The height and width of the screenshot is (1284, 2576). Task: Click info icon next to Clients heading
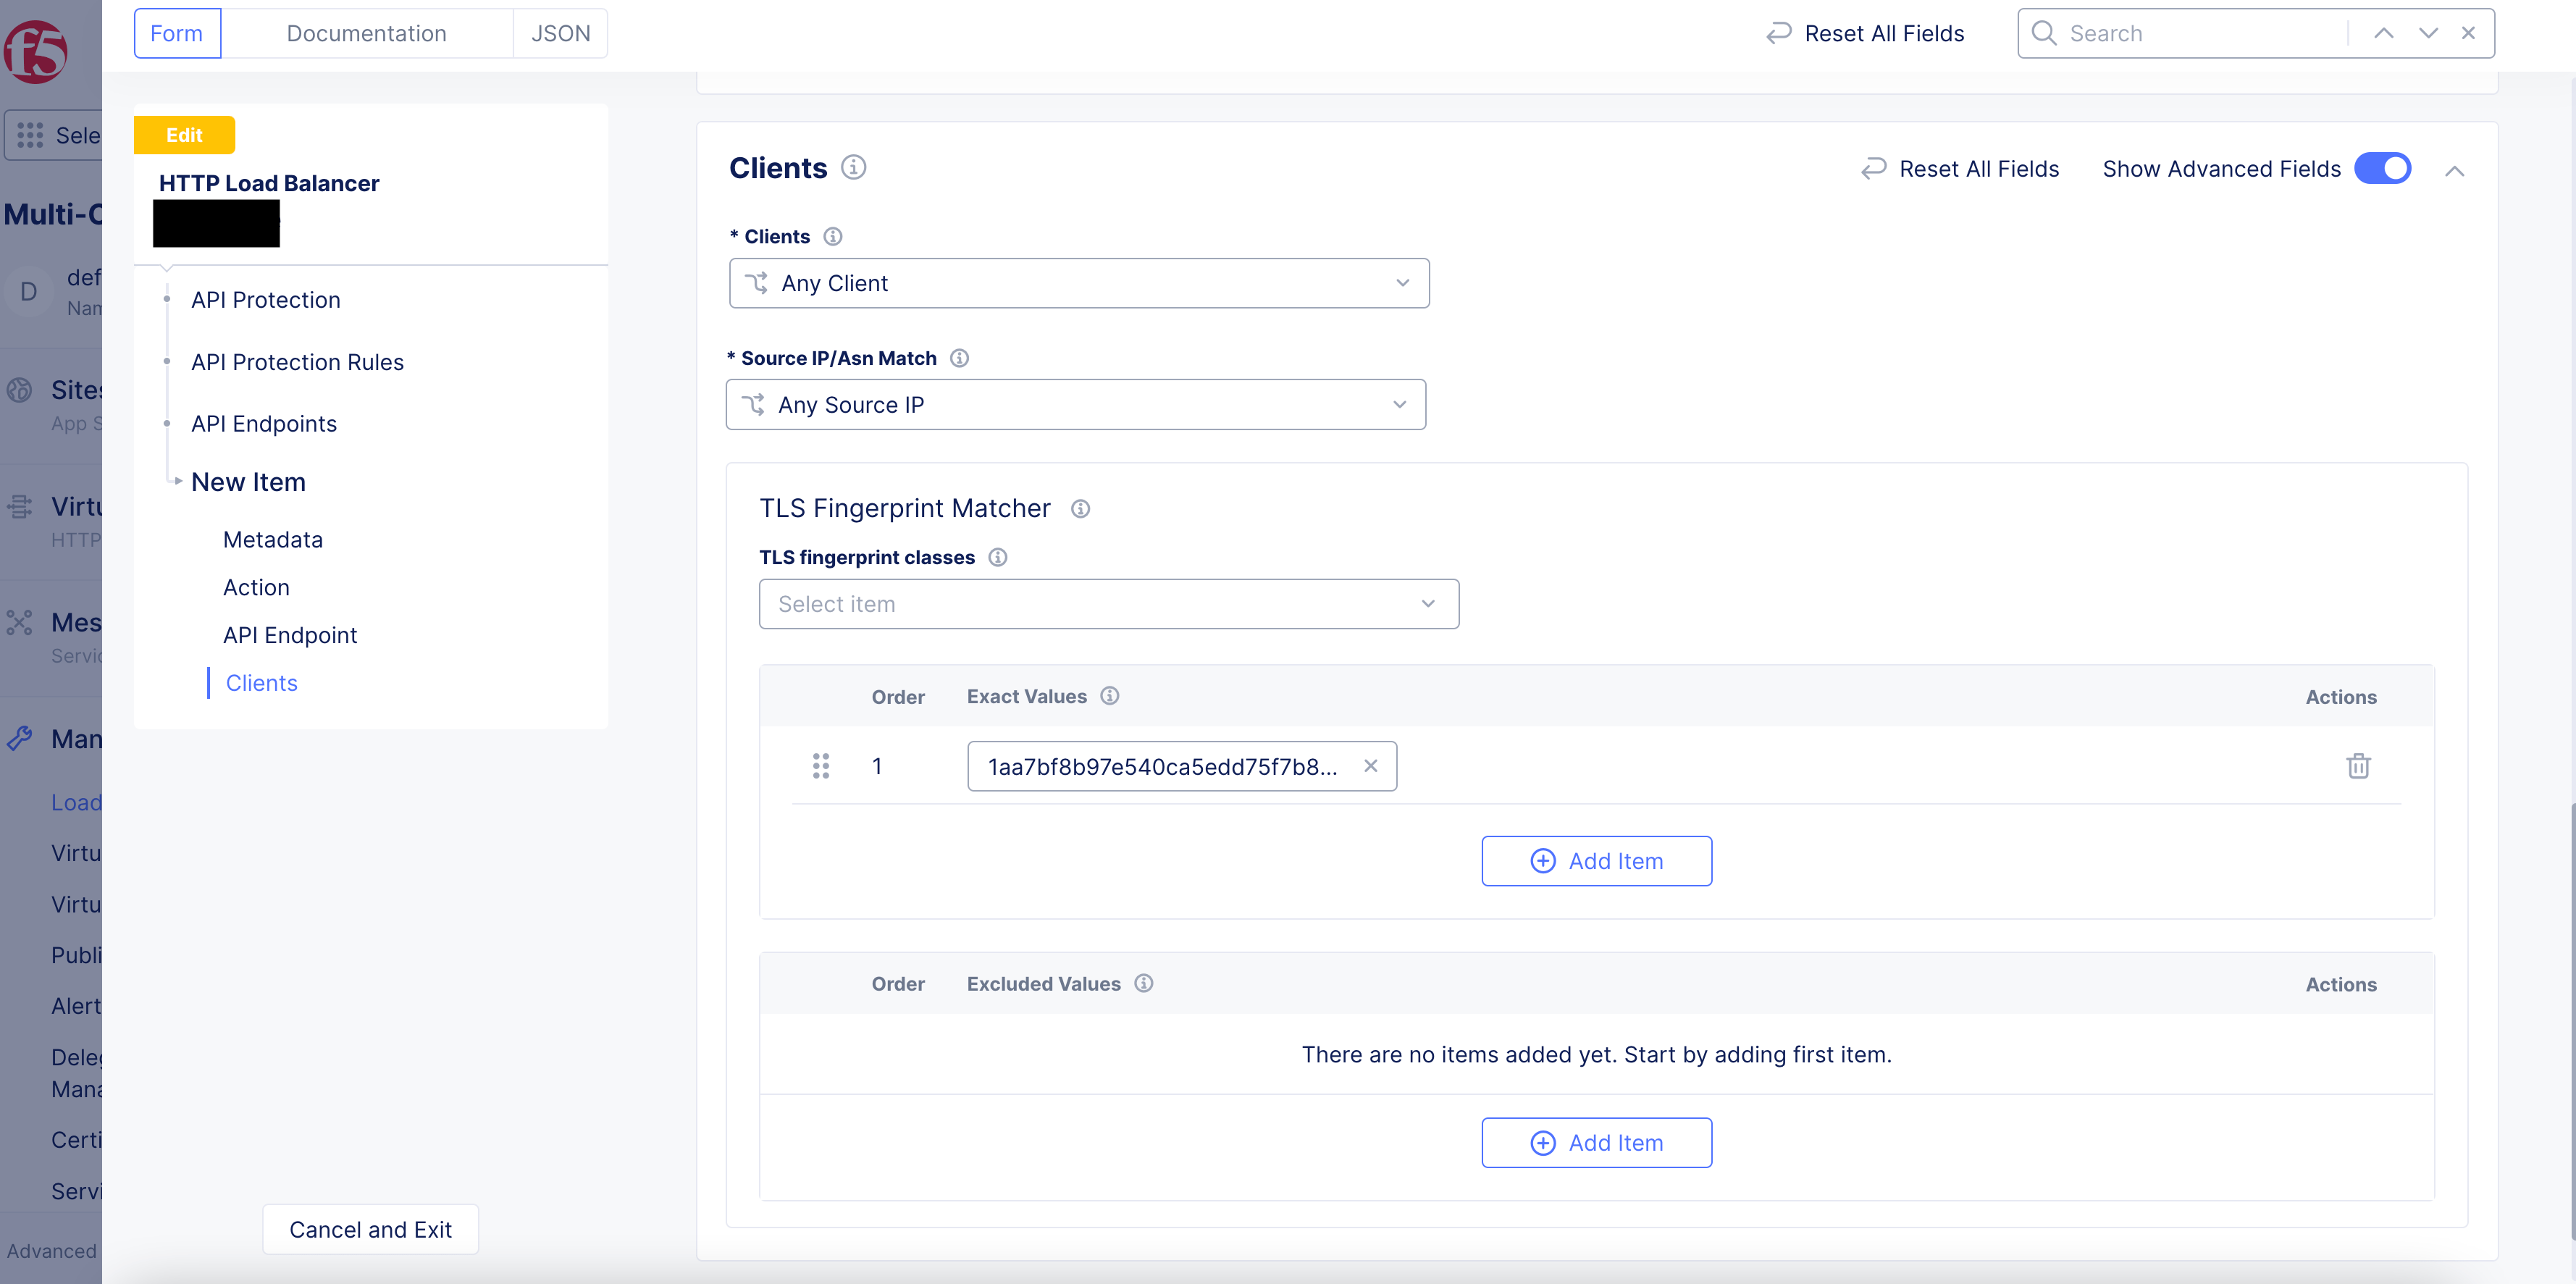coord(853,167)
